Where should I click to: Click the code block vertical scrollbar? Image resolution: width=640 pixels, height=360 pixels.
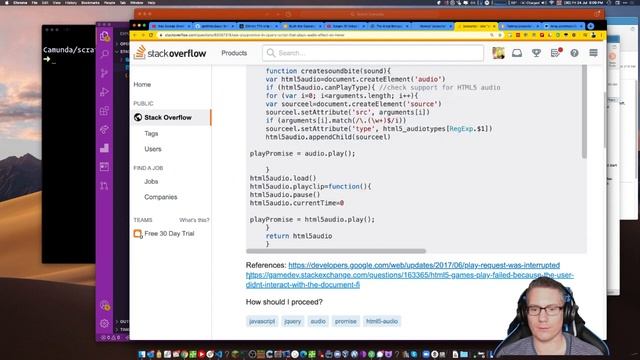[x=584, y=111]
